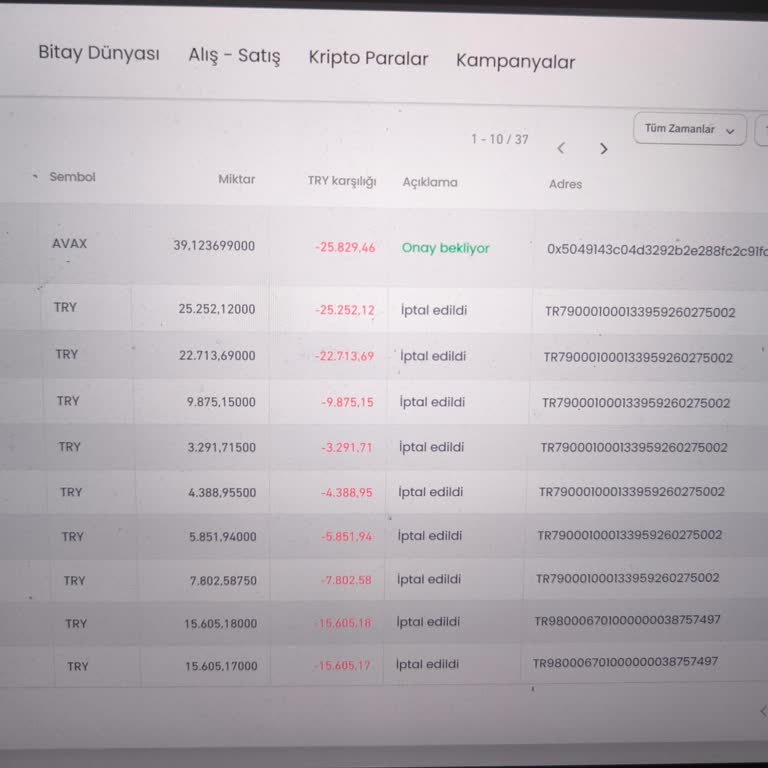Select value -22.713,69
This screenshot has height=768, width=768.
344,356
